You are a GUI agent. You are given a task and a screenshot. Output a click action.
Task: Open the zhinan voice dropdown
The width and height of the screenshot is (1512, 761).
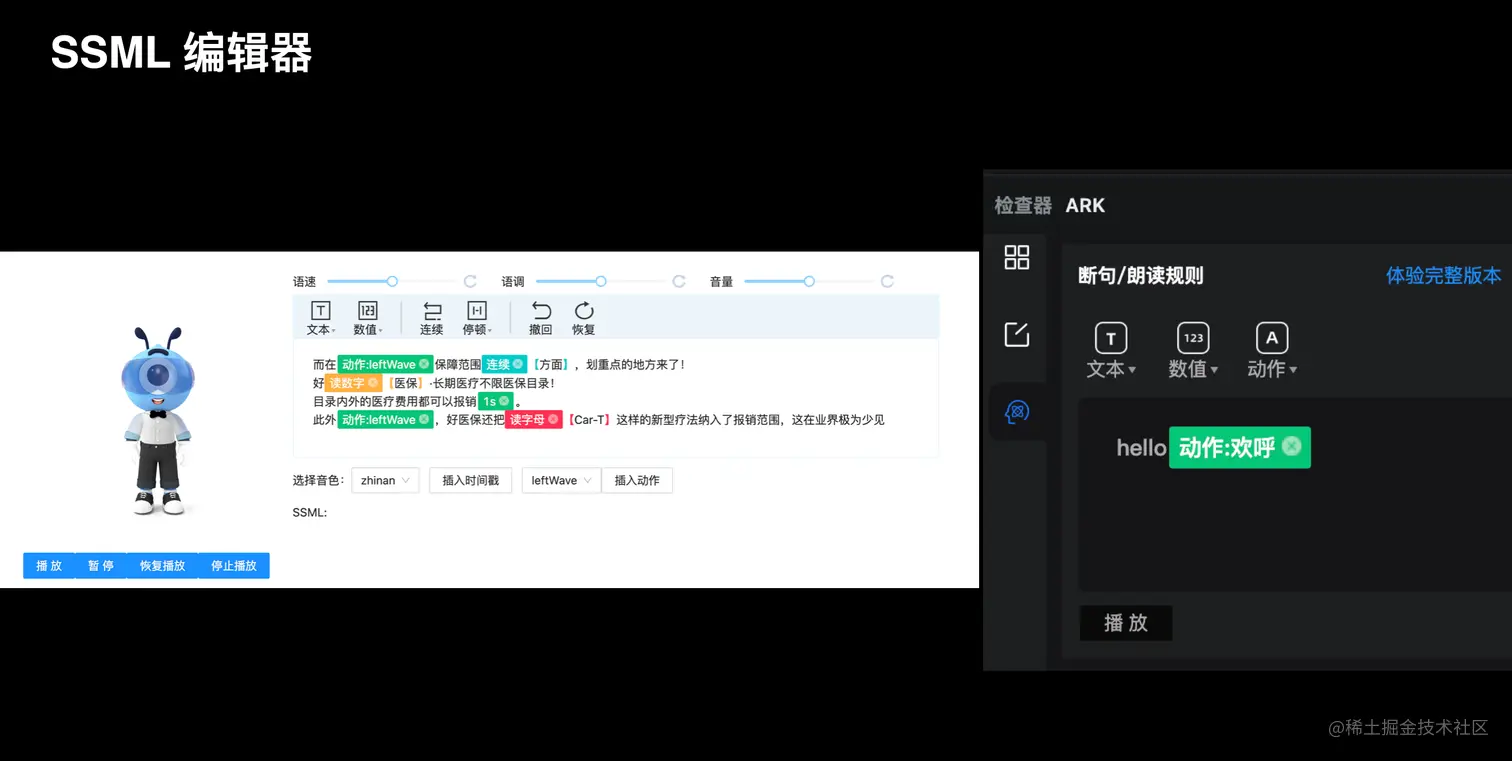pyautogui.click(x=385, y=481)
